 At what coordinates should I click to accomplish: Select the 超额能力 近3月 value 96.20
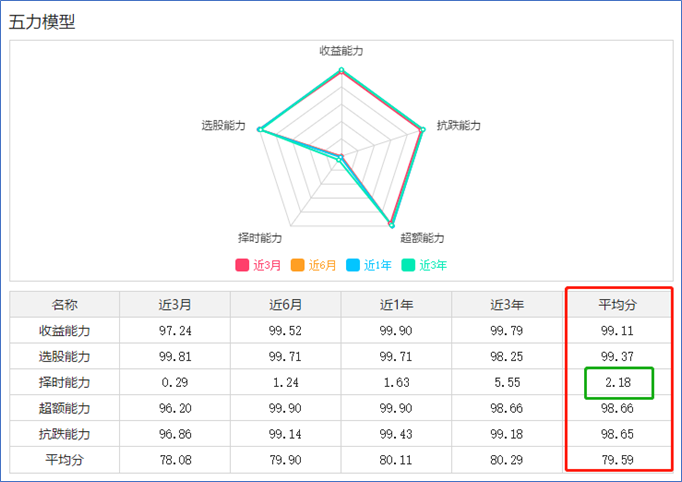175,408
